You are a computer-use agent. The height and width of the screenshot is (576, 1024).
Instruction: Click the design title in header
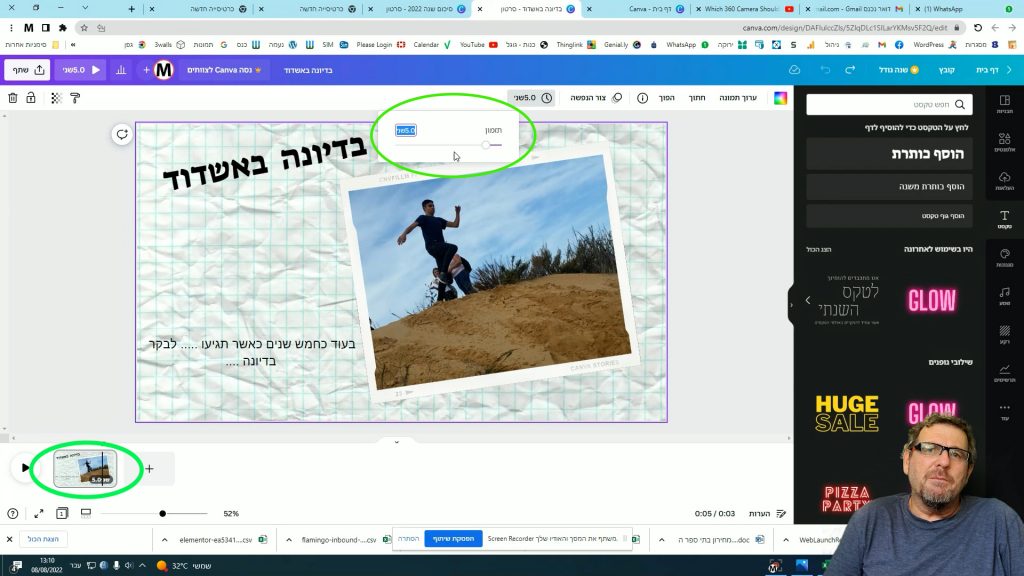pos(308,70)
